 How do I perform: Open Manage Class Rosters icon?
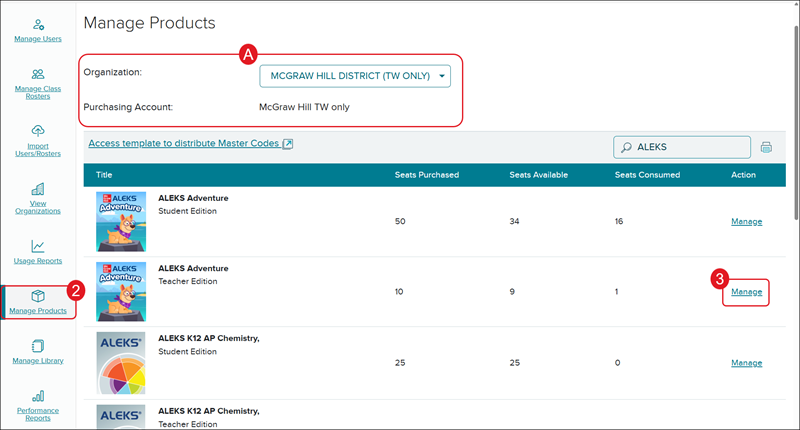click(x=38, y=74)
